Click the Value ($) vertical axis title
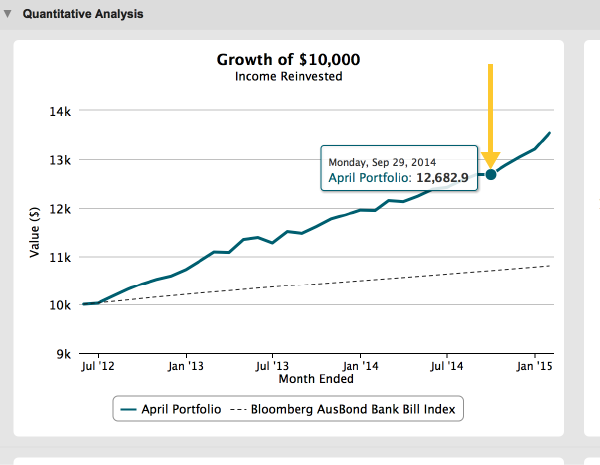This screenshot has width=600, height=465. tap(35, 232)
